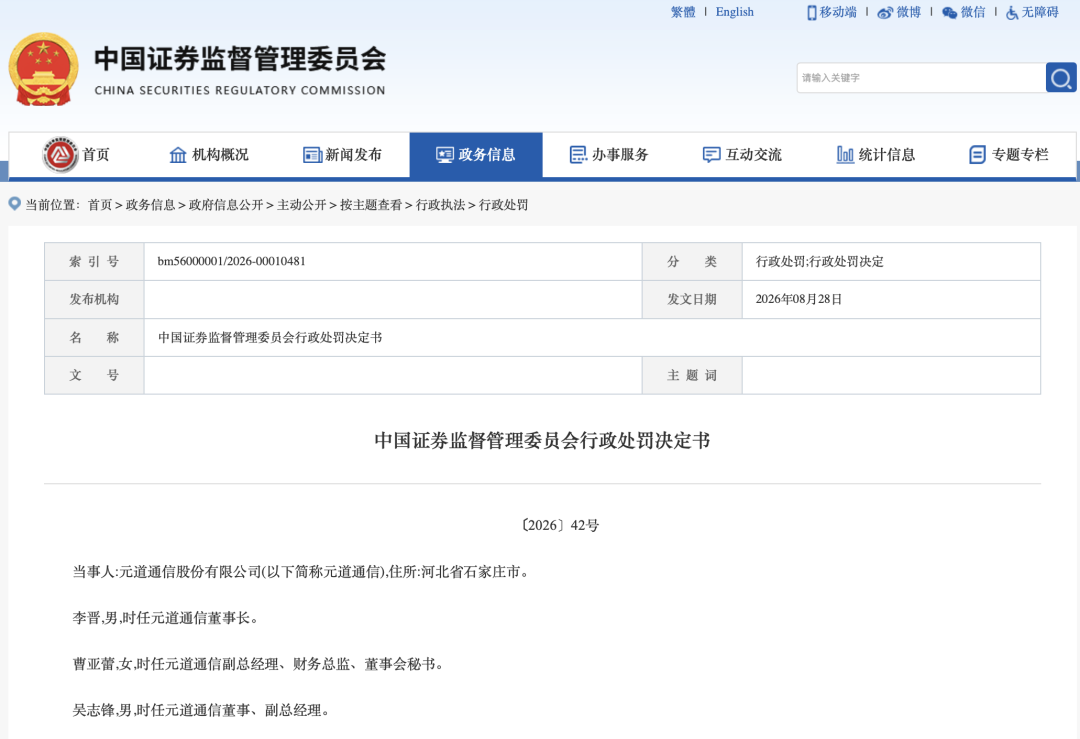Click the document icon beside 办事服务
The height and width of the screenshot is (739, 1080).
click(x=579, y=155)
